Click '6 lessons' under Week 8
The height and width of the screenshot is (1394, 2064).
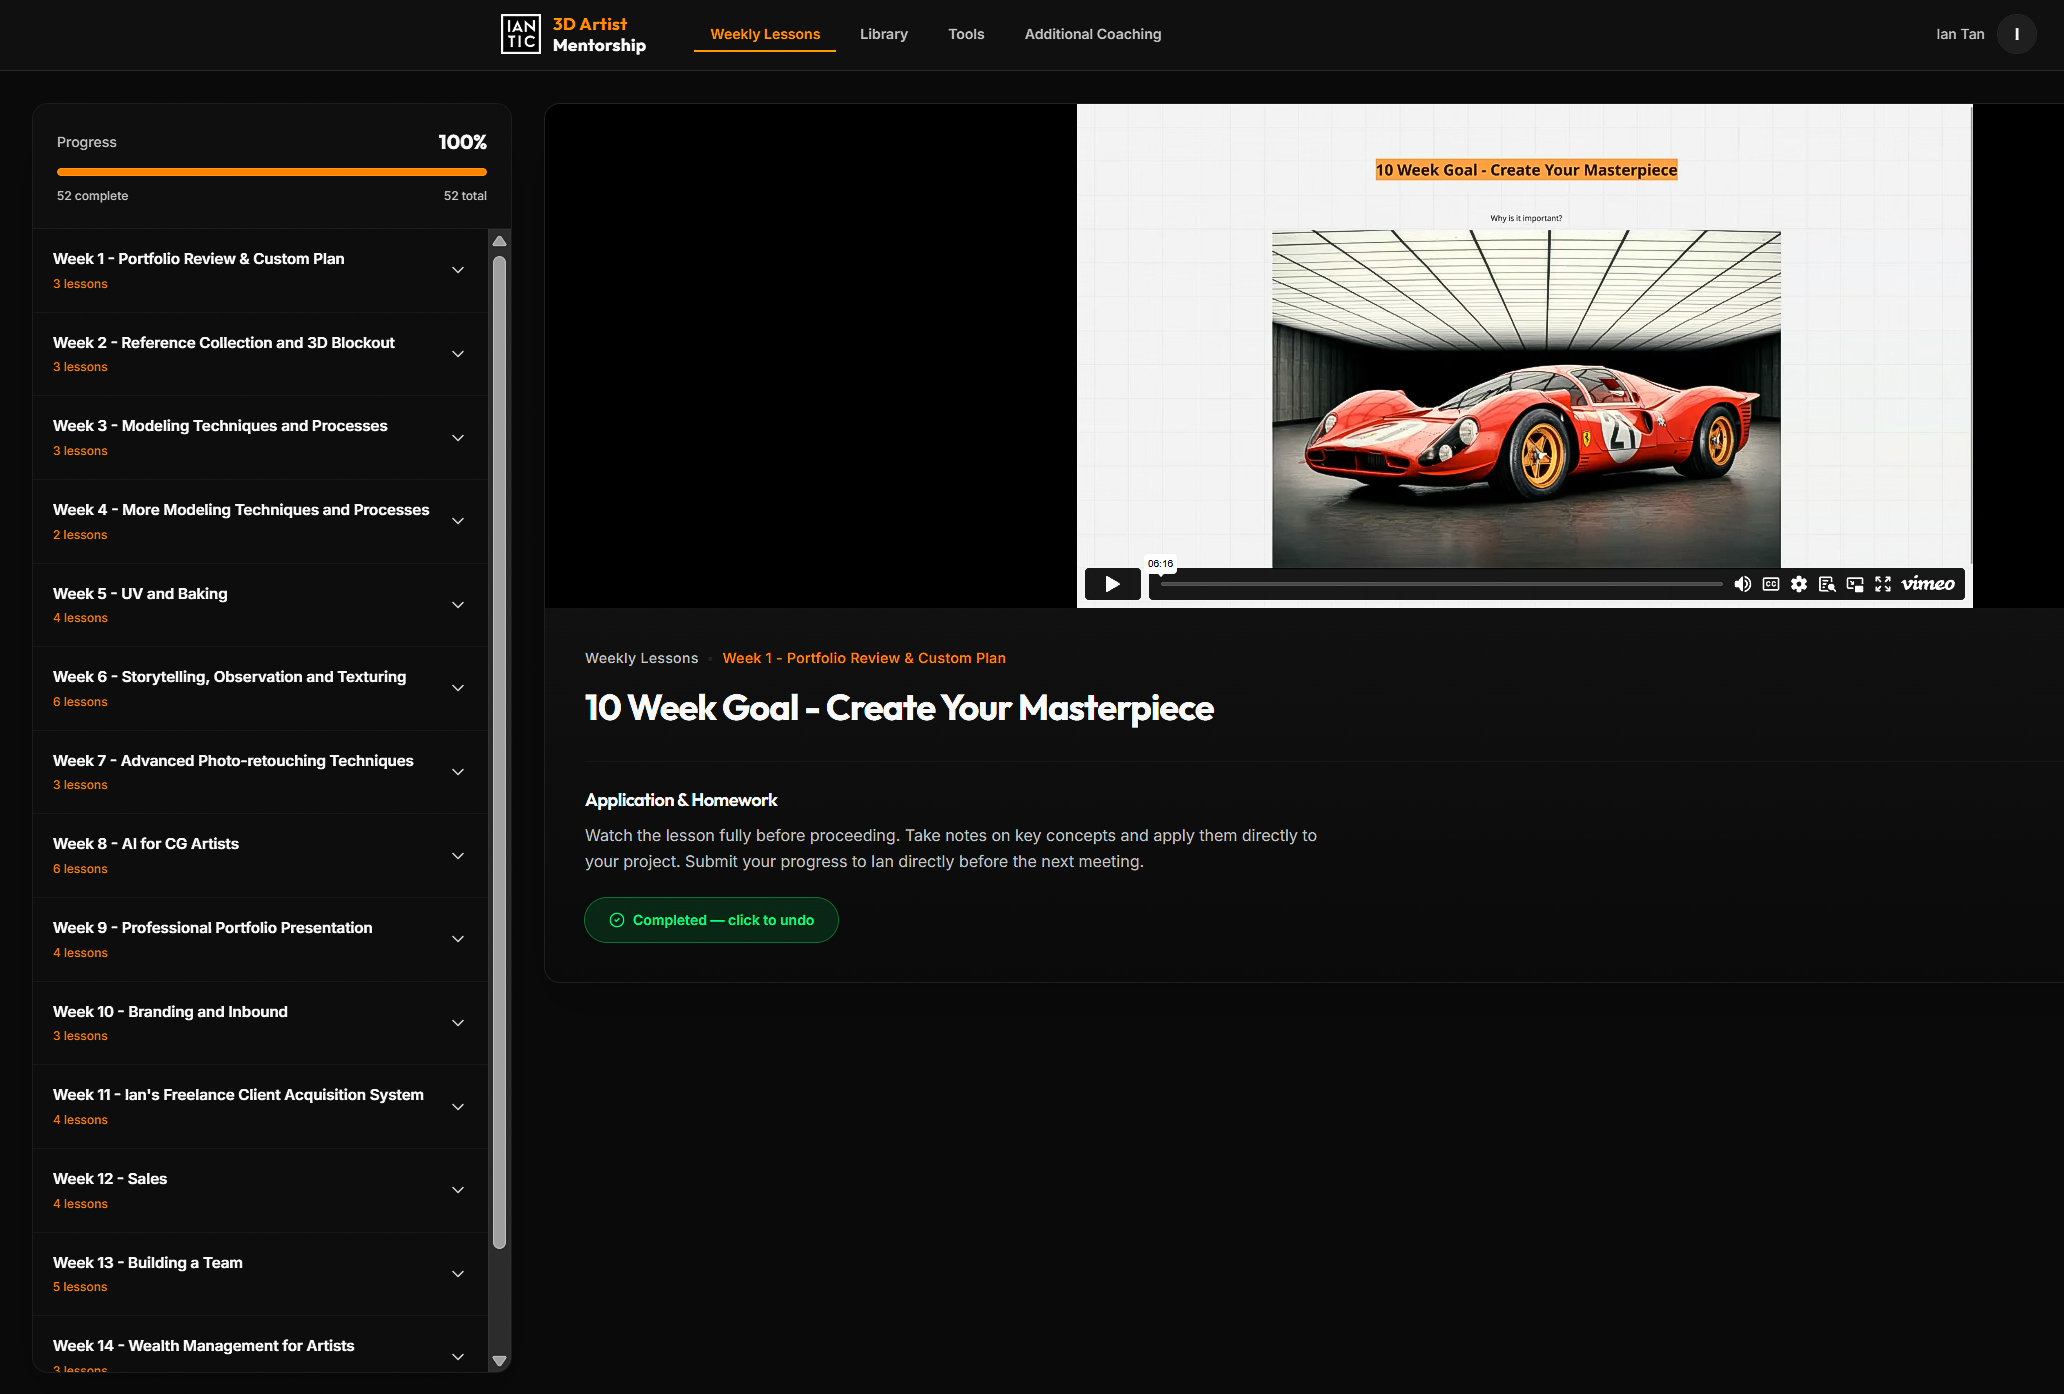tap(80, 869)
